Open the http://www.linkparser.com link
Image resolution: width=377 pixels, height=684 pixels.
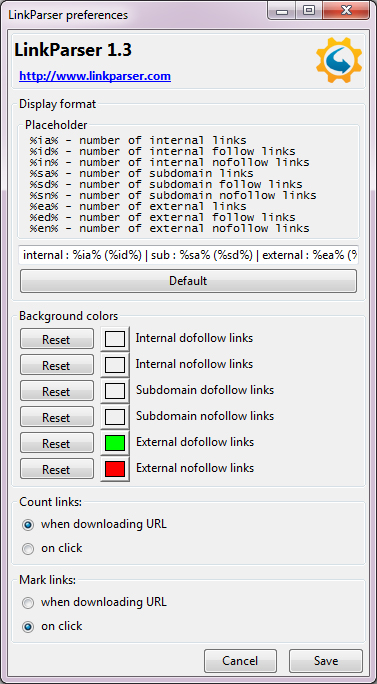click(x=95, y=76)
